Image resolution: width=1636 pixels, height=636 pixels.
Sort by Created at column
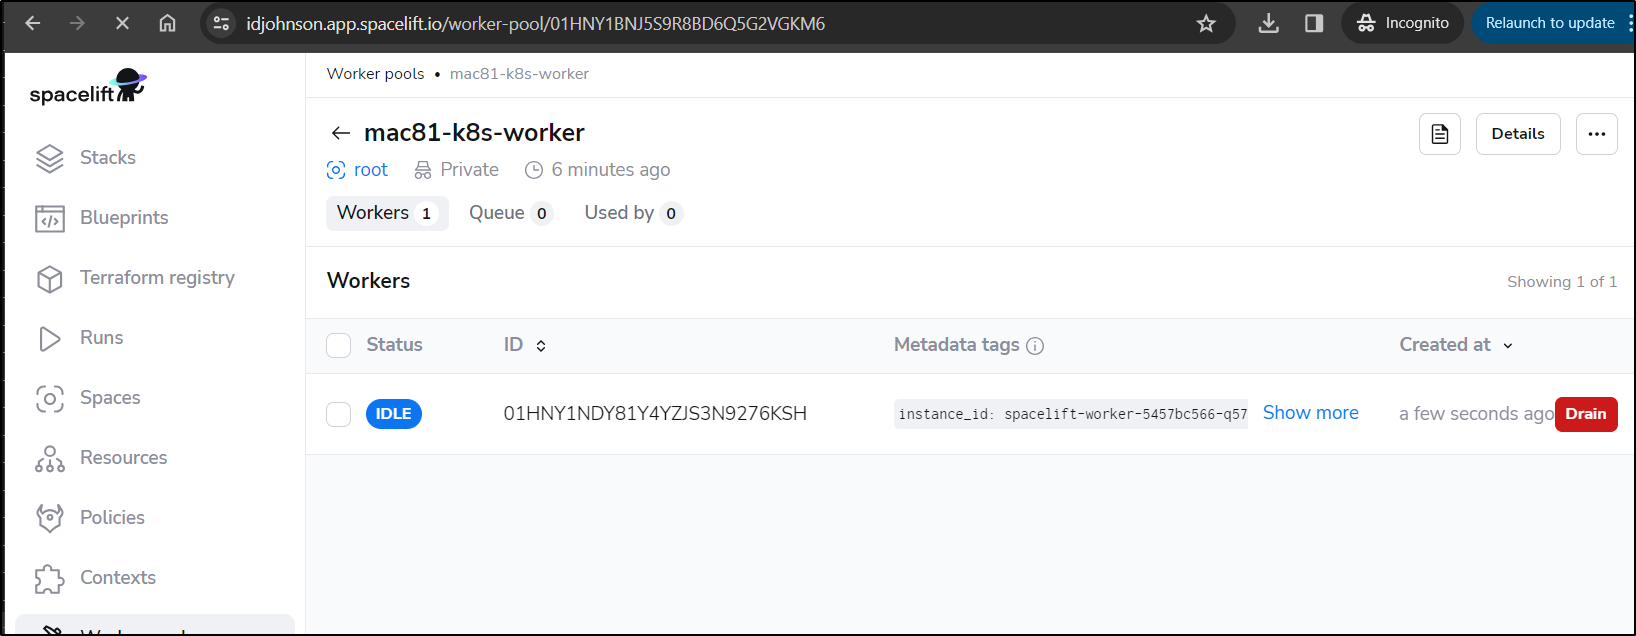point(1456,345)
